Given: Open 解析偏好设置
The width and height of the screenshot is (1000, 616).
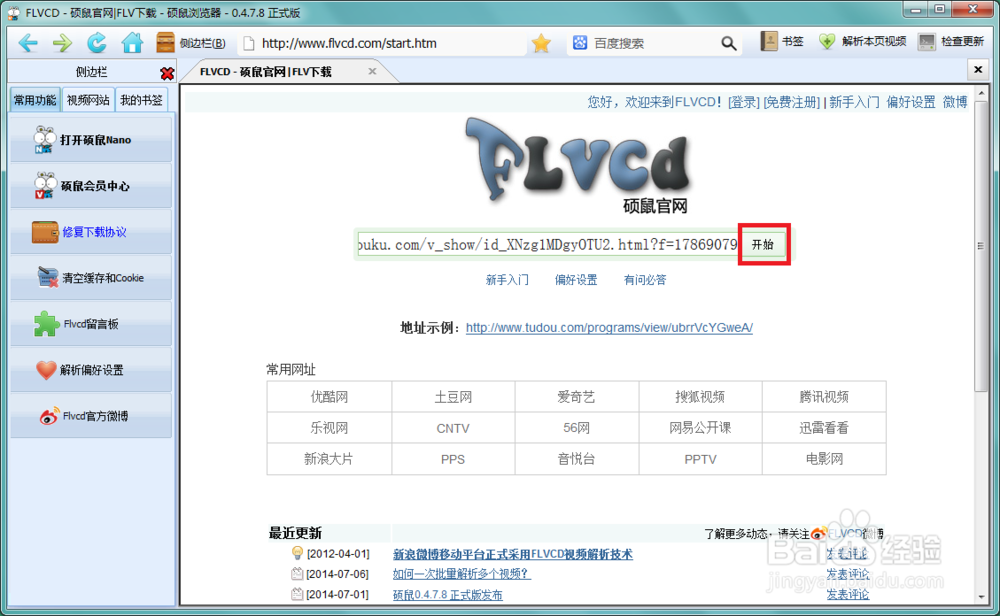Looking at the screenshot, I should coord(91,370).
